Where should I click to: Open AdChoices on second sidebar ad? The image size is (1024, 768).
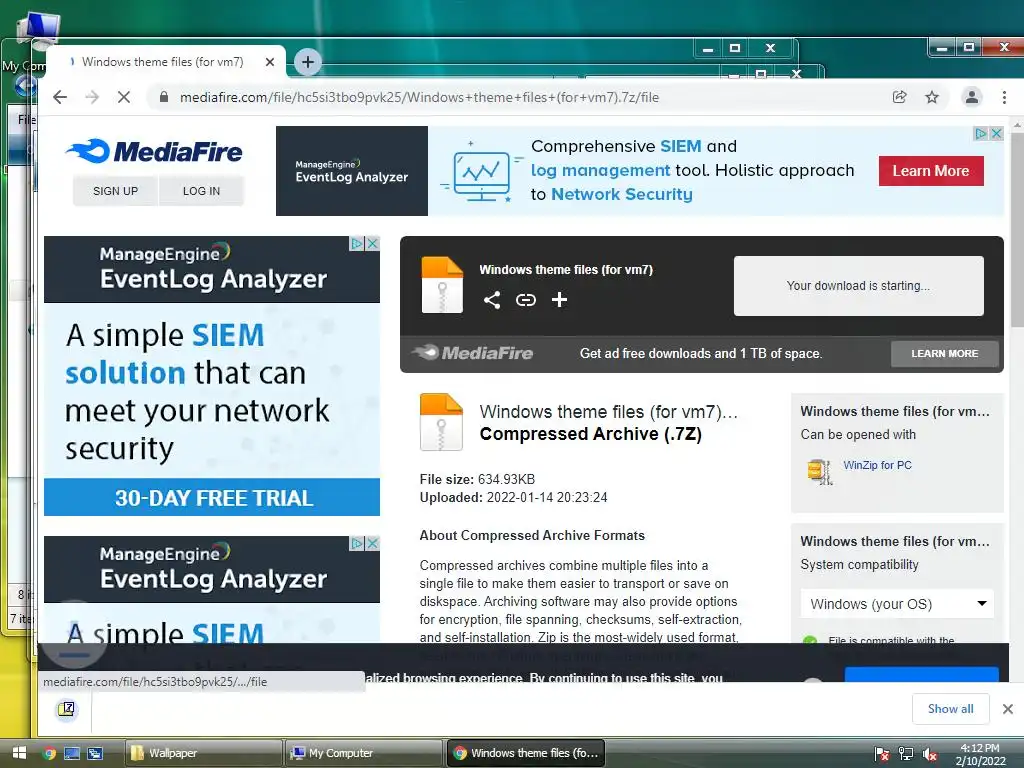pyautogui.click(x=357, y=543)
